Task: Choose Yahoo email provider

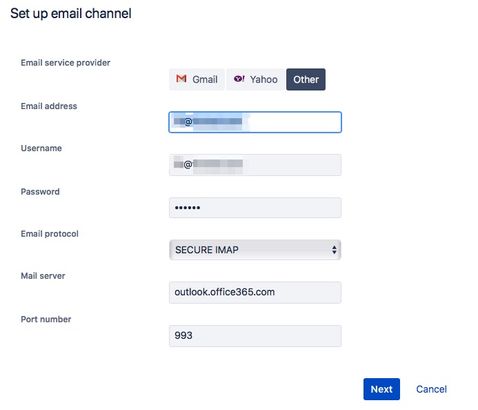Action: click(x=256, y=79)
